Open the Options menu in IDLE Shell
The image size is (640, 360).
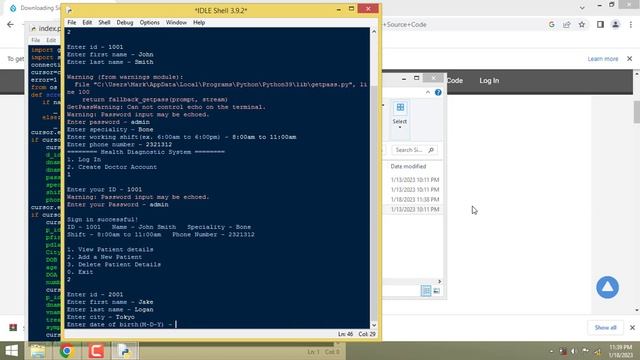coord(149,22)
